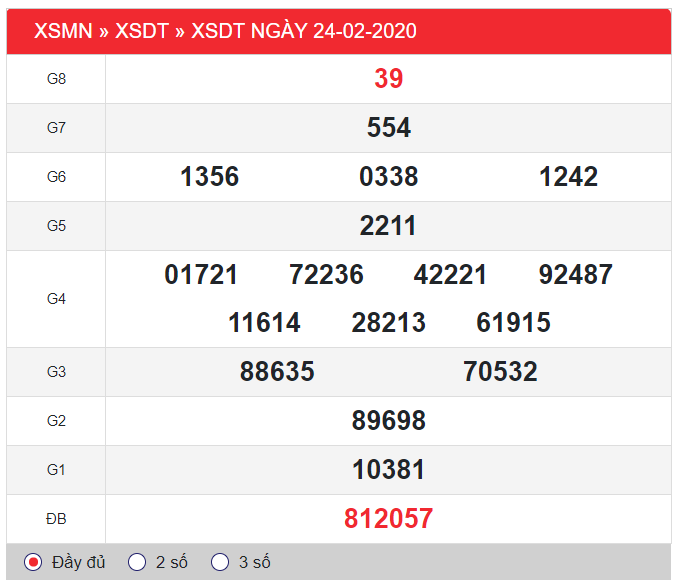The width and height of the screenshot is (682, 588).
Task: Click the G8 prize number 39
Action: pyautogui.click(x=388, y=79)
